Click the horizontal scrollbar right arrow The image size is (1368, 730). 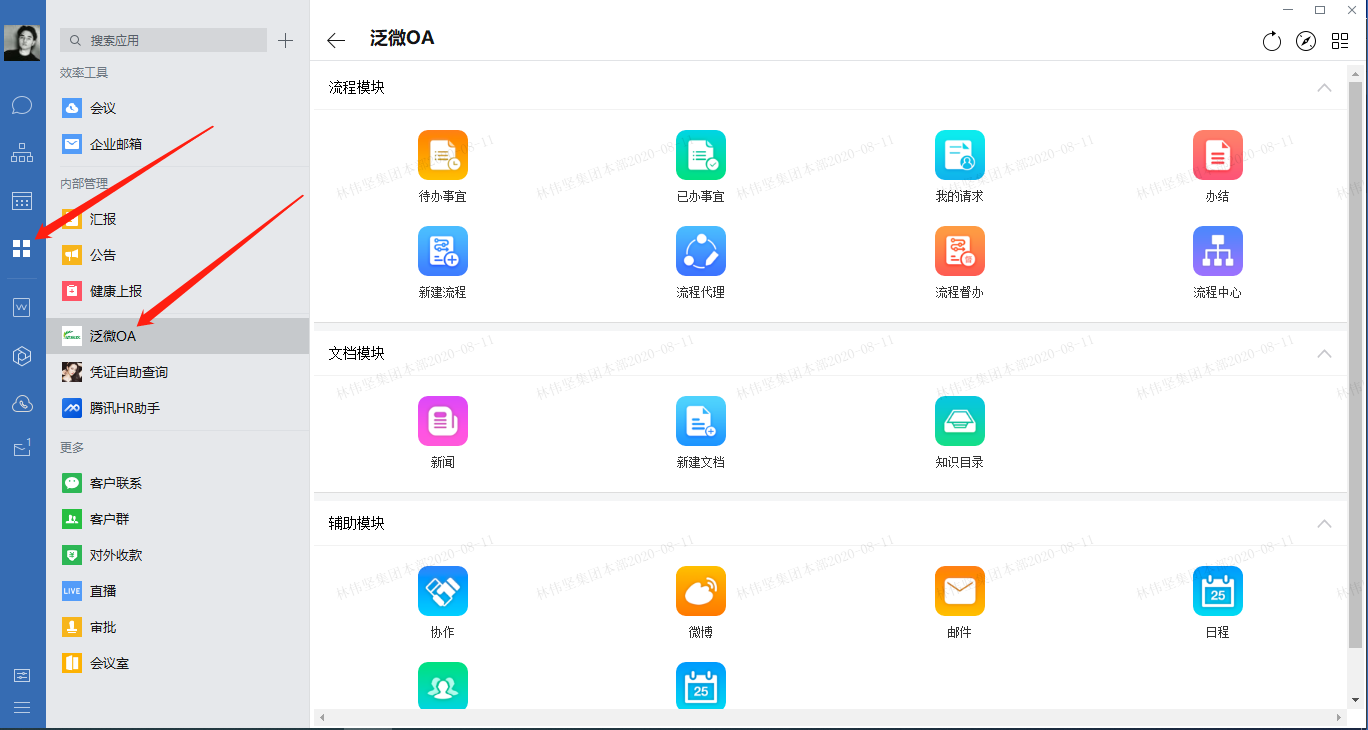click(1340, 718)
